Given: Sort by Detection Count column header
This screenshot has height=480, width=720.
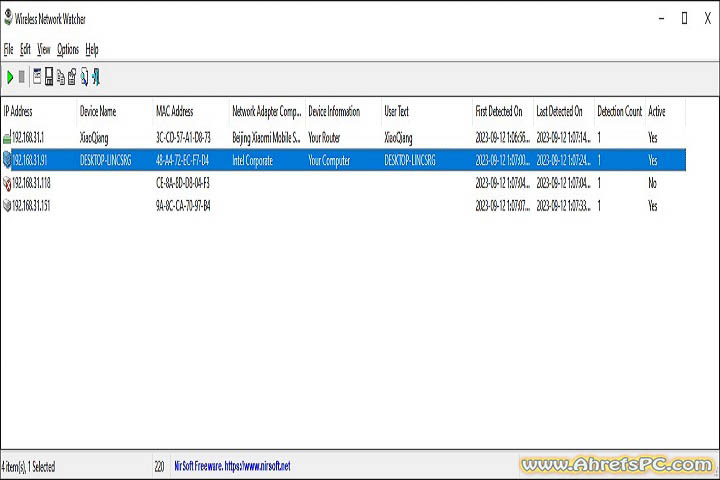Looking at the screenshot, I should [x=619, y=111].
